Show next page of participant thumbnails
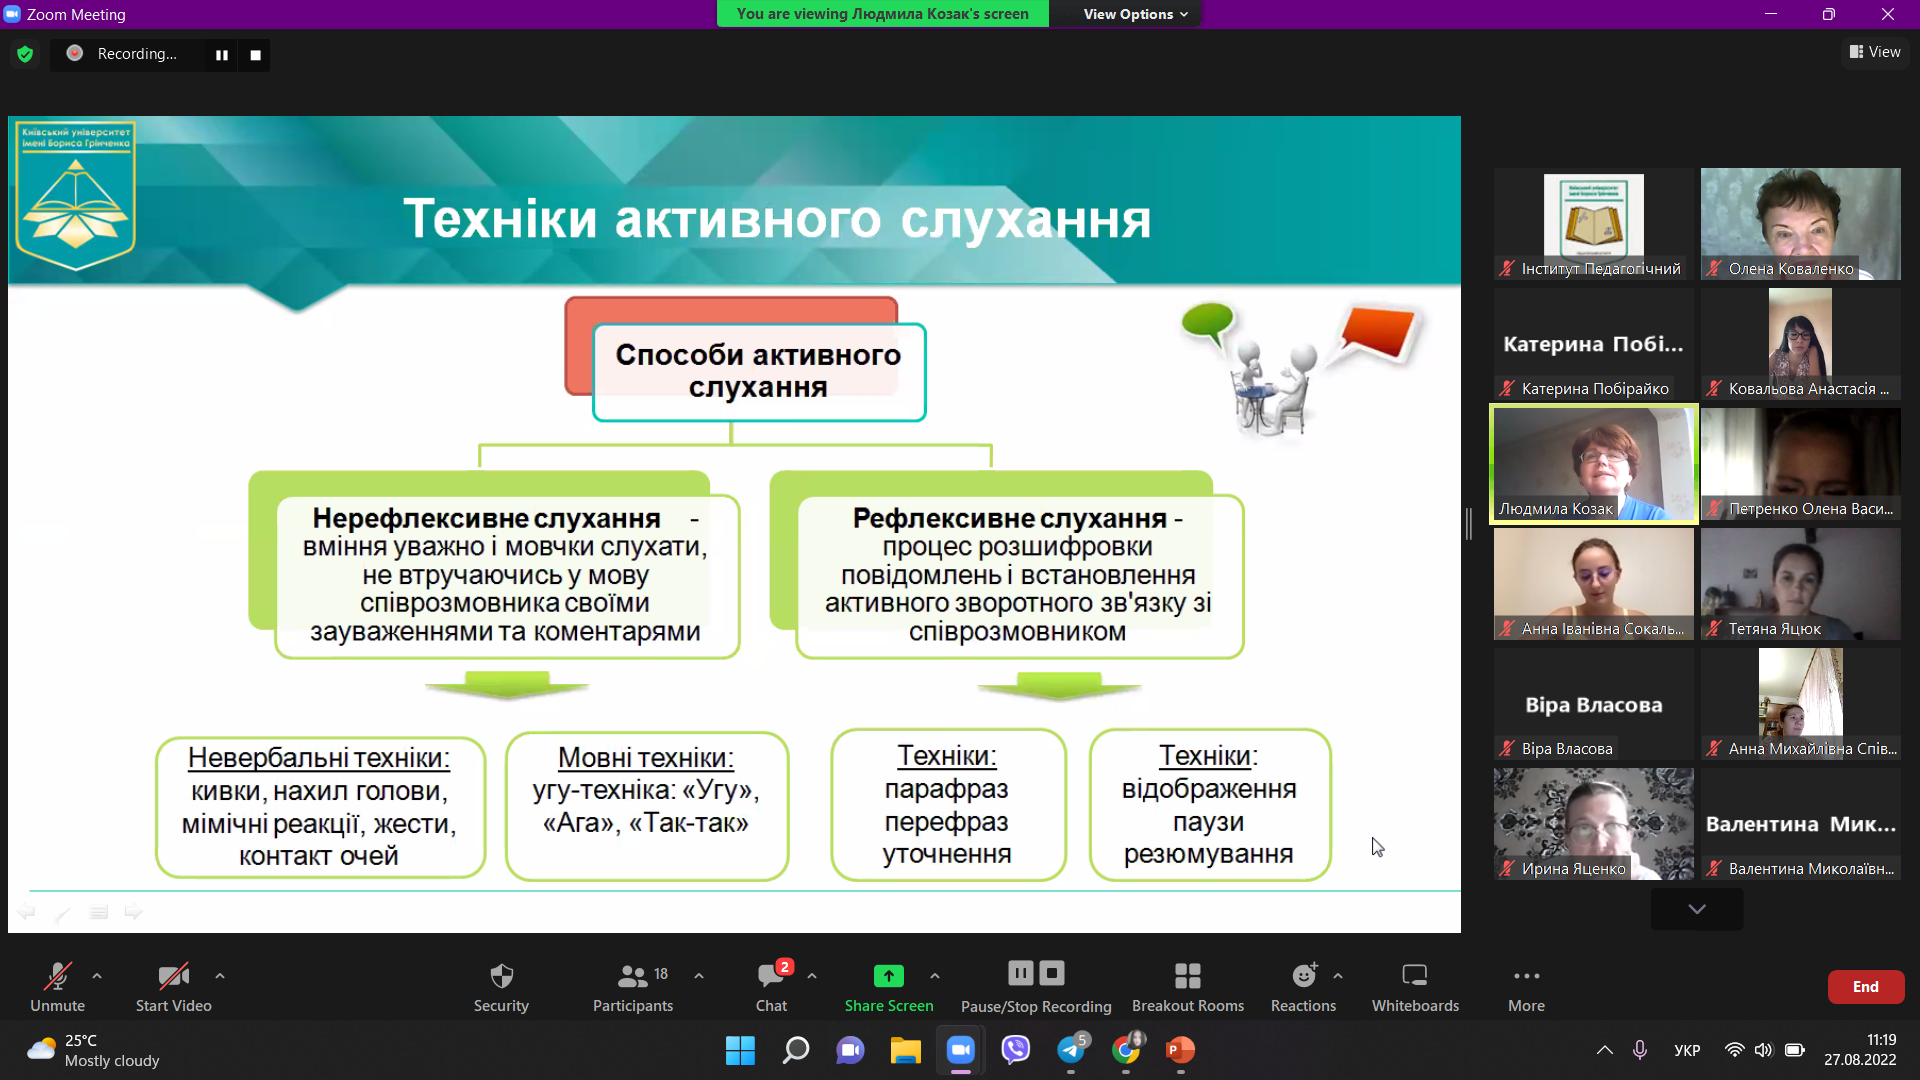This screenshot has width=1920, height=1080. 1696,909
